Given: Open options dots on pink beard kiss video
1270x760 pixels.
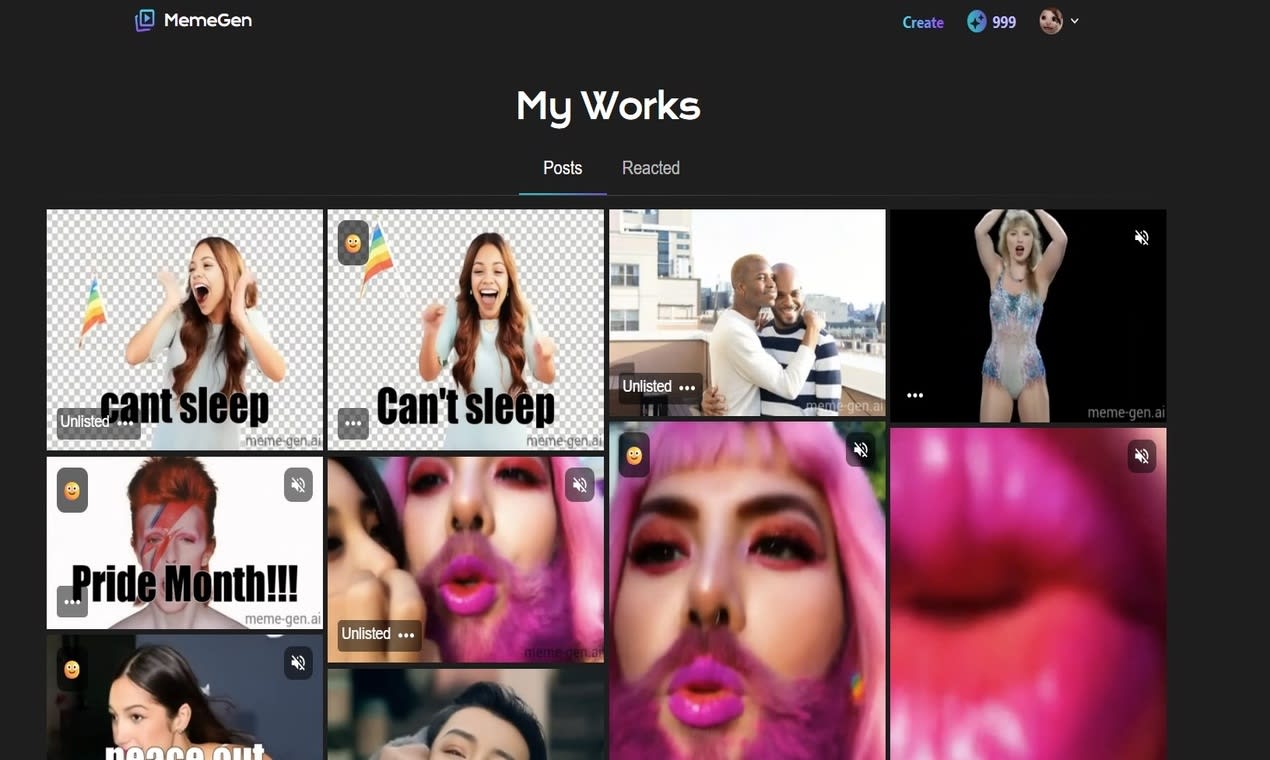Looking at the screenshot, I should 406,635.
